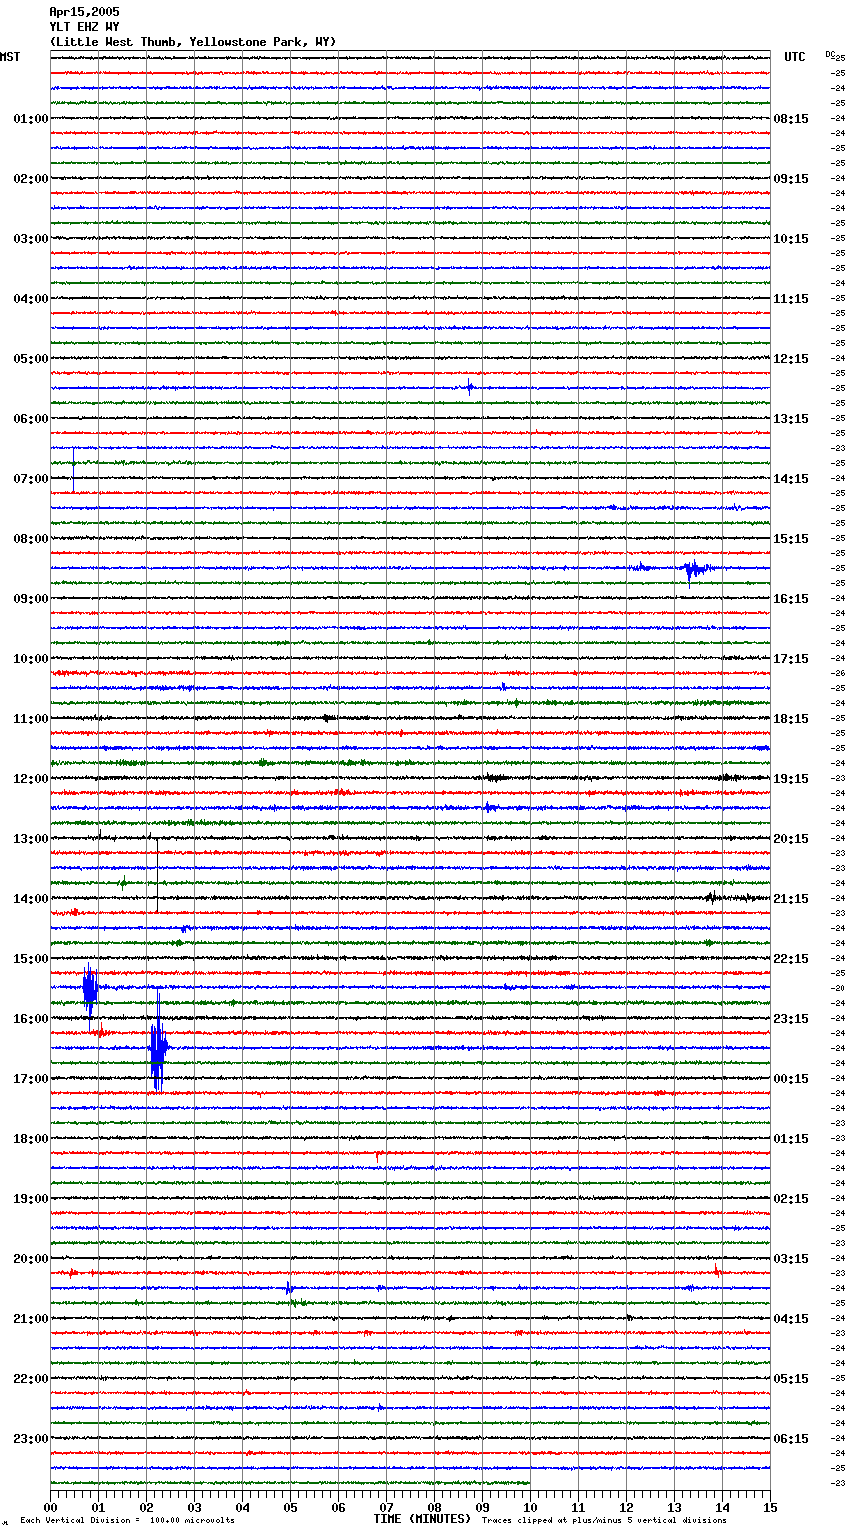Click minute tick label 05 on axis

pyautogui.click(x=290, y=1507)
